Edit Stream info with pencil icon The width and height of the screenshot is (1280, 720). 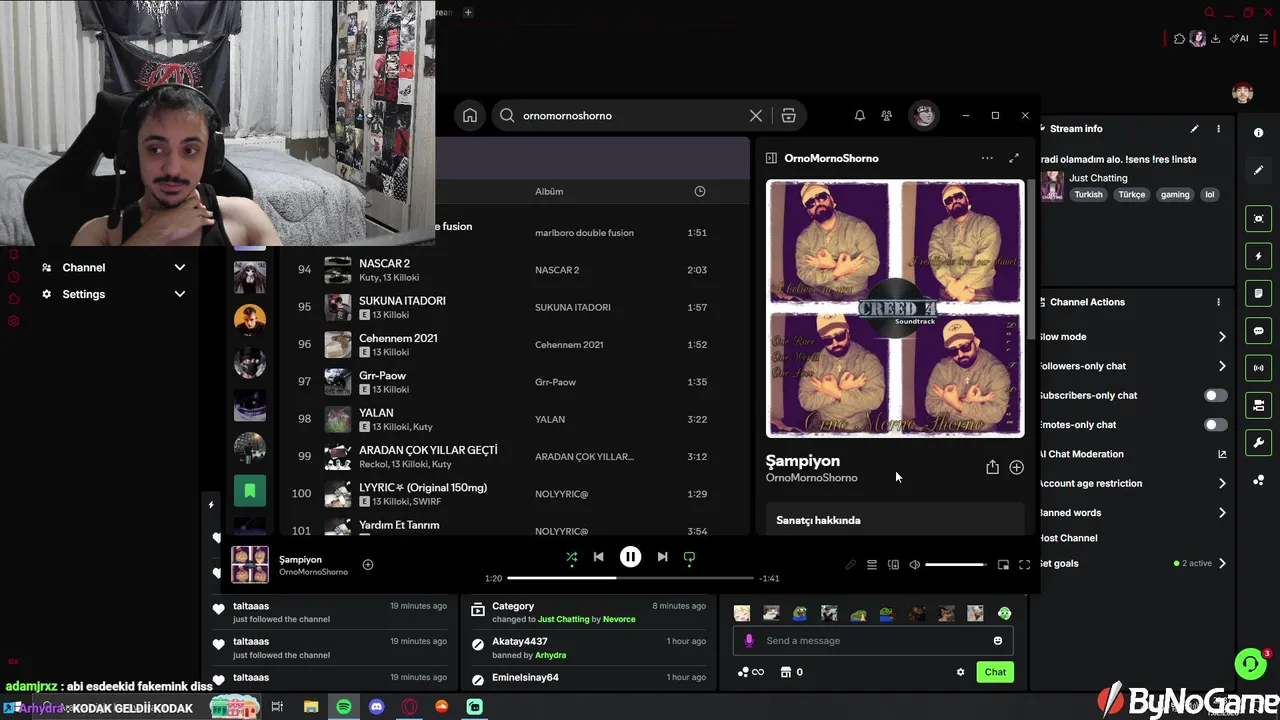point(1194,129)
